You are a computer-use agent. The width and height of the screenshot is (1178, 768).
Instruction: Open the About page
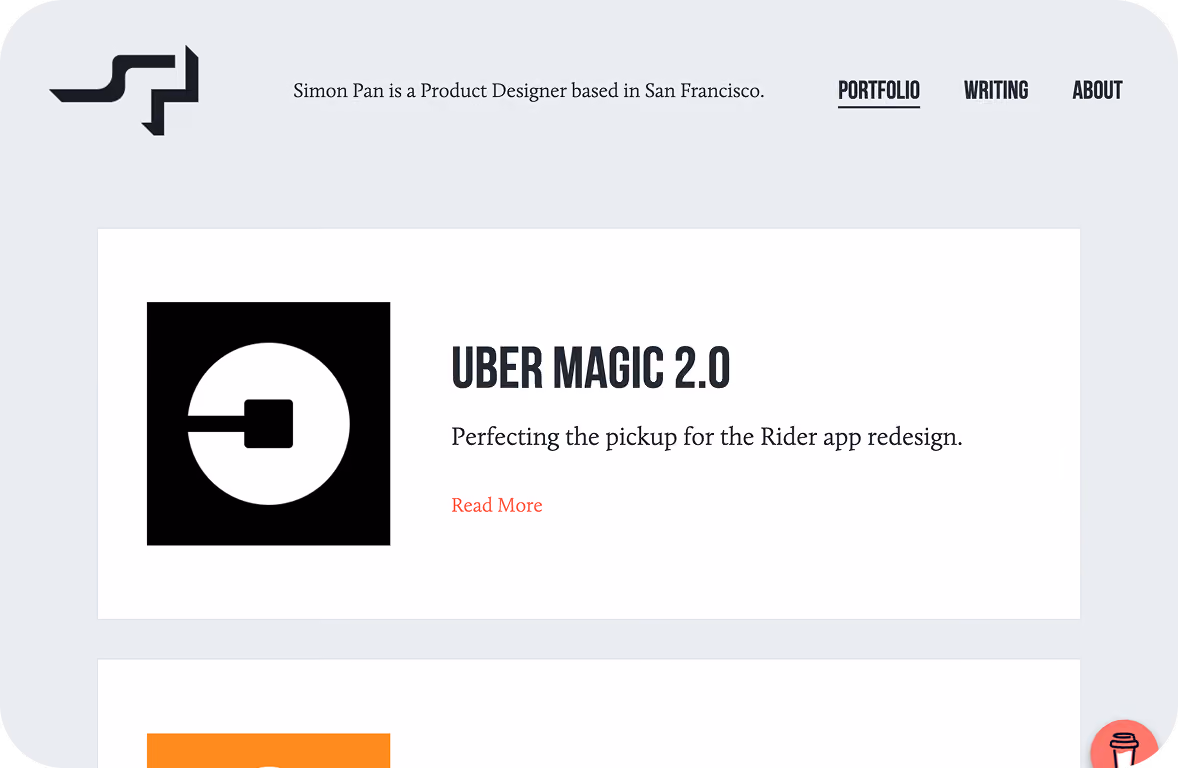[1097, 91]
